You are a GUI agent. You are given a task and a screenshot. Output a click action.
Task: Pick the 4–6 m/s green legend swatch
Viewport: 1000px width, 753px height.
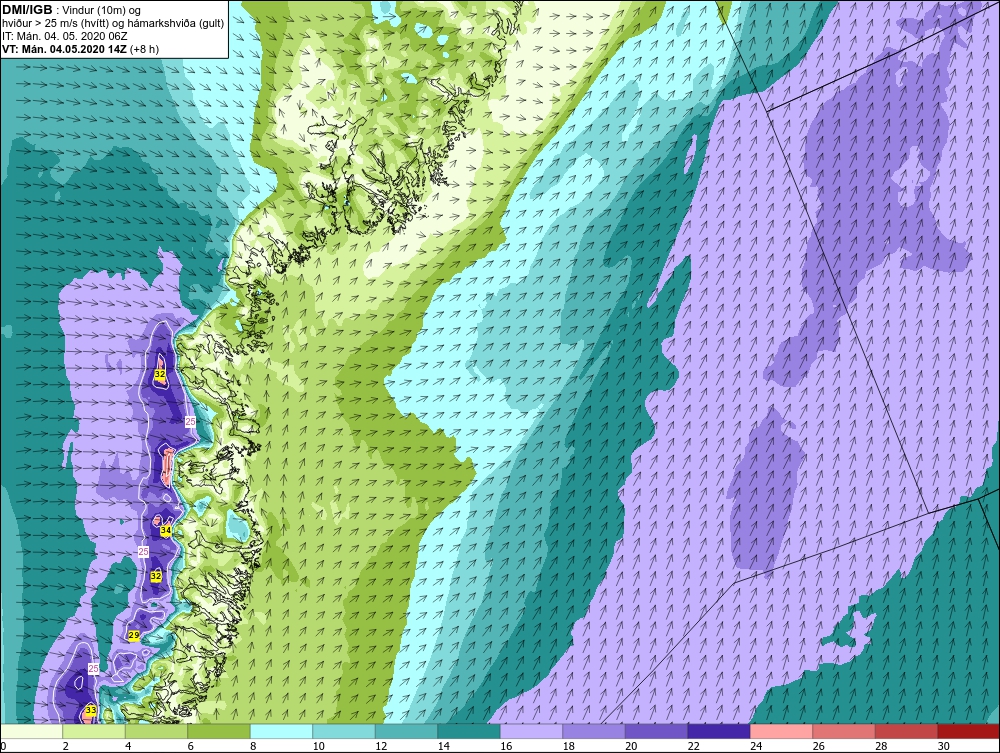pyautogui.click(x=156, y=731)
